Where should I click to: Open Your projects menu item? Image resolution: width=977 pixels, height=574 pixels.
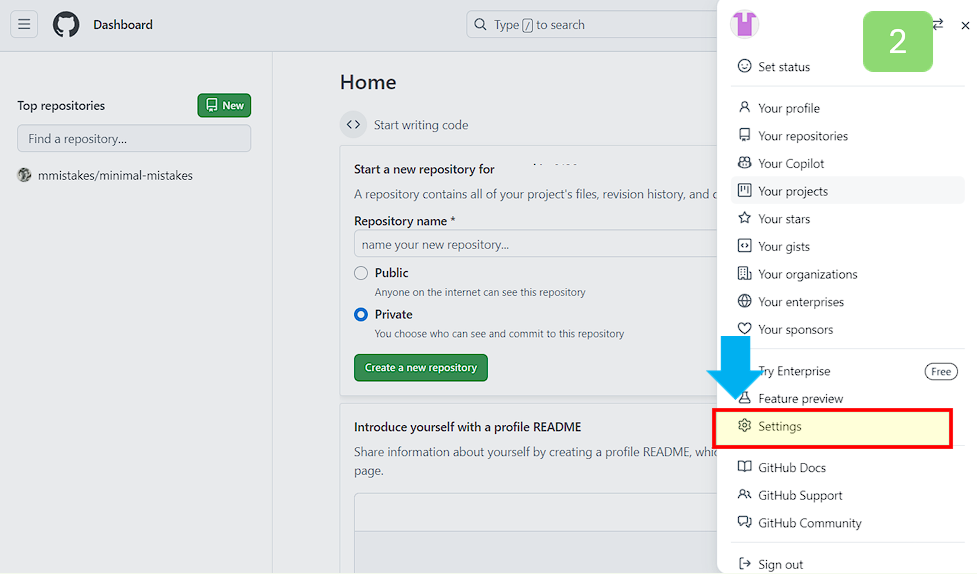(x=847, y=191)
